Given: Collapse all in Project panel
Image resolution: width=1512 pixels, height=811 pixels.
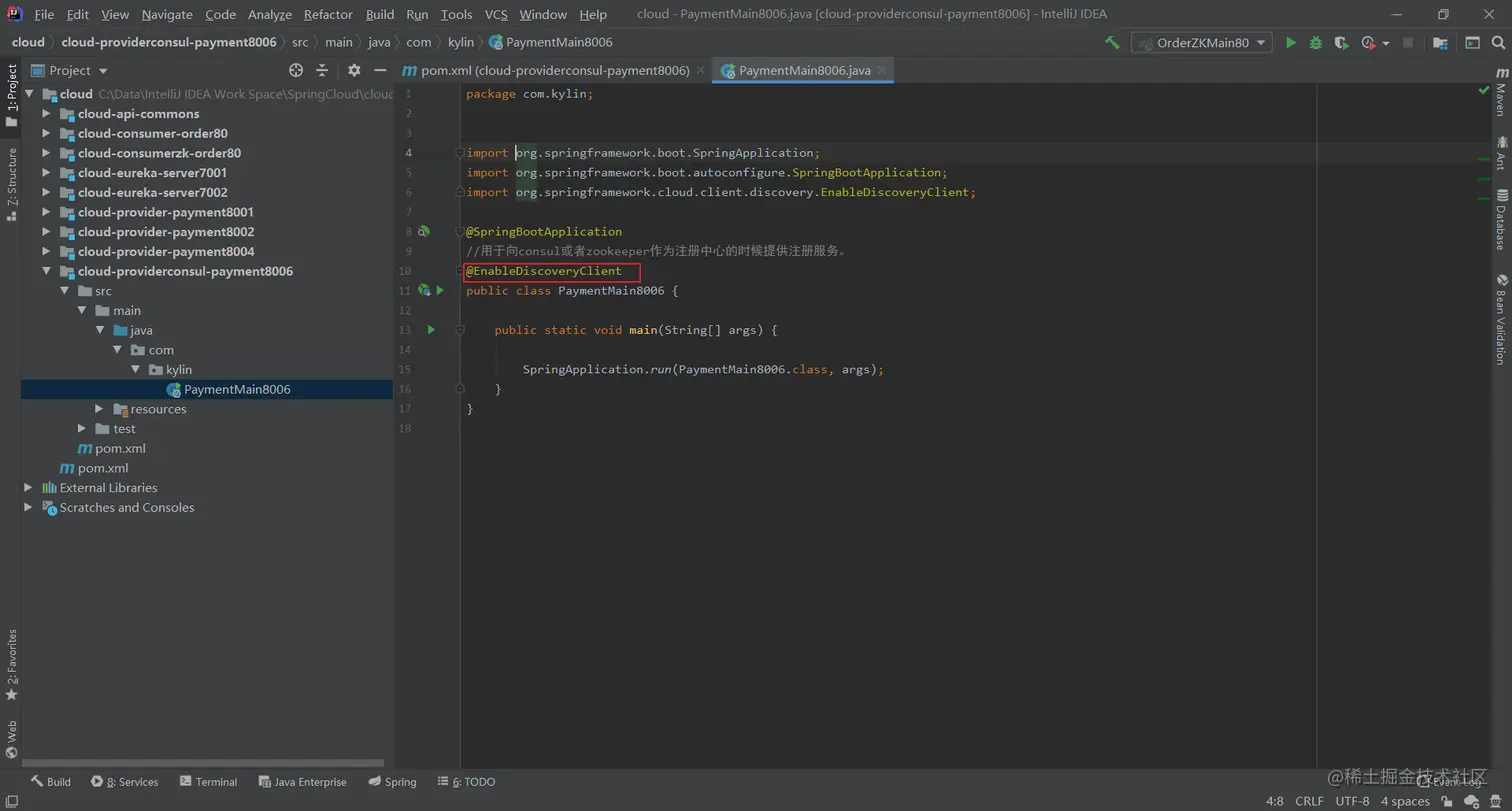Looking at the screenshot, I should coord(322,70).
